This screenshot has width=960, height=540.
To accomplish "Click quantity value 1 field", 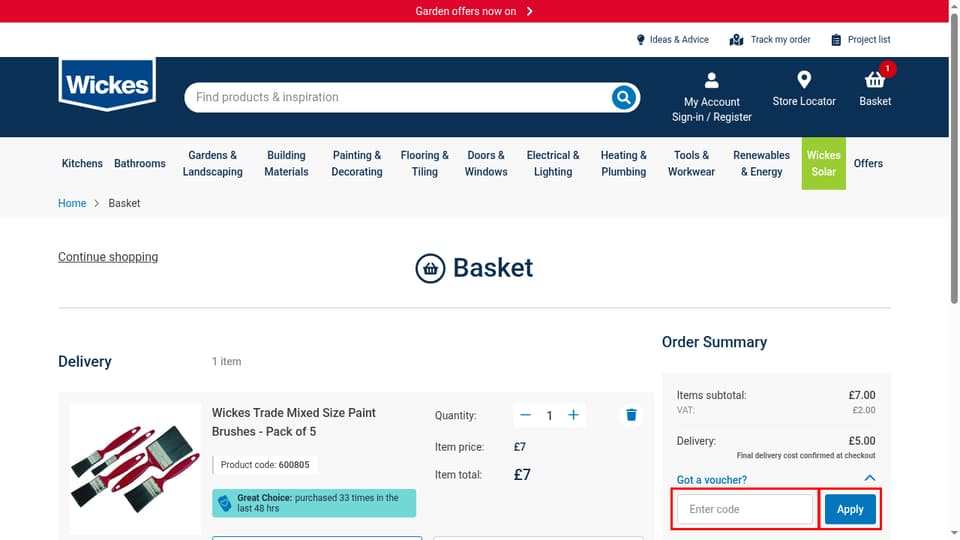I will click(x=549, y=416).
